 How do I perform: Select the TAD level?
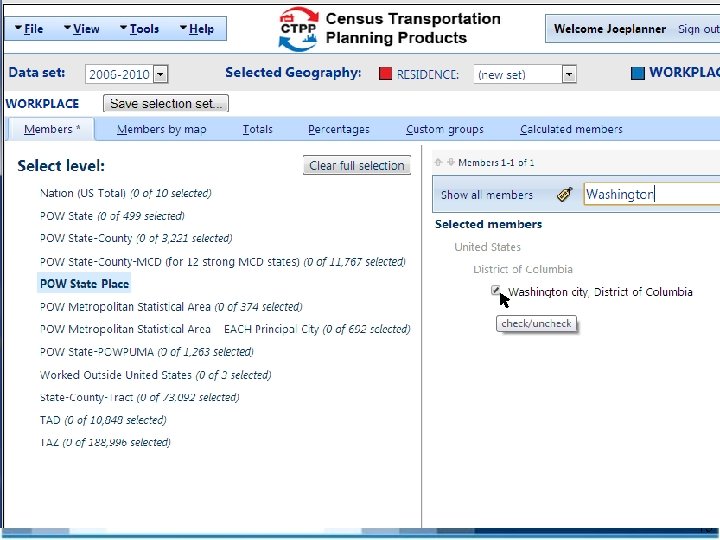coord(103,420)
